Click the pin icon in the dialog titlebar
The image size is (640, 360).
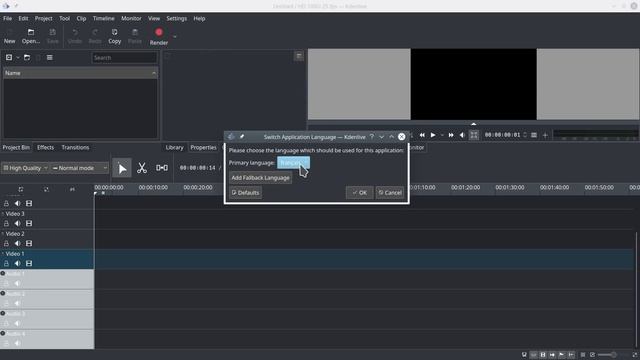coord(242,137)
